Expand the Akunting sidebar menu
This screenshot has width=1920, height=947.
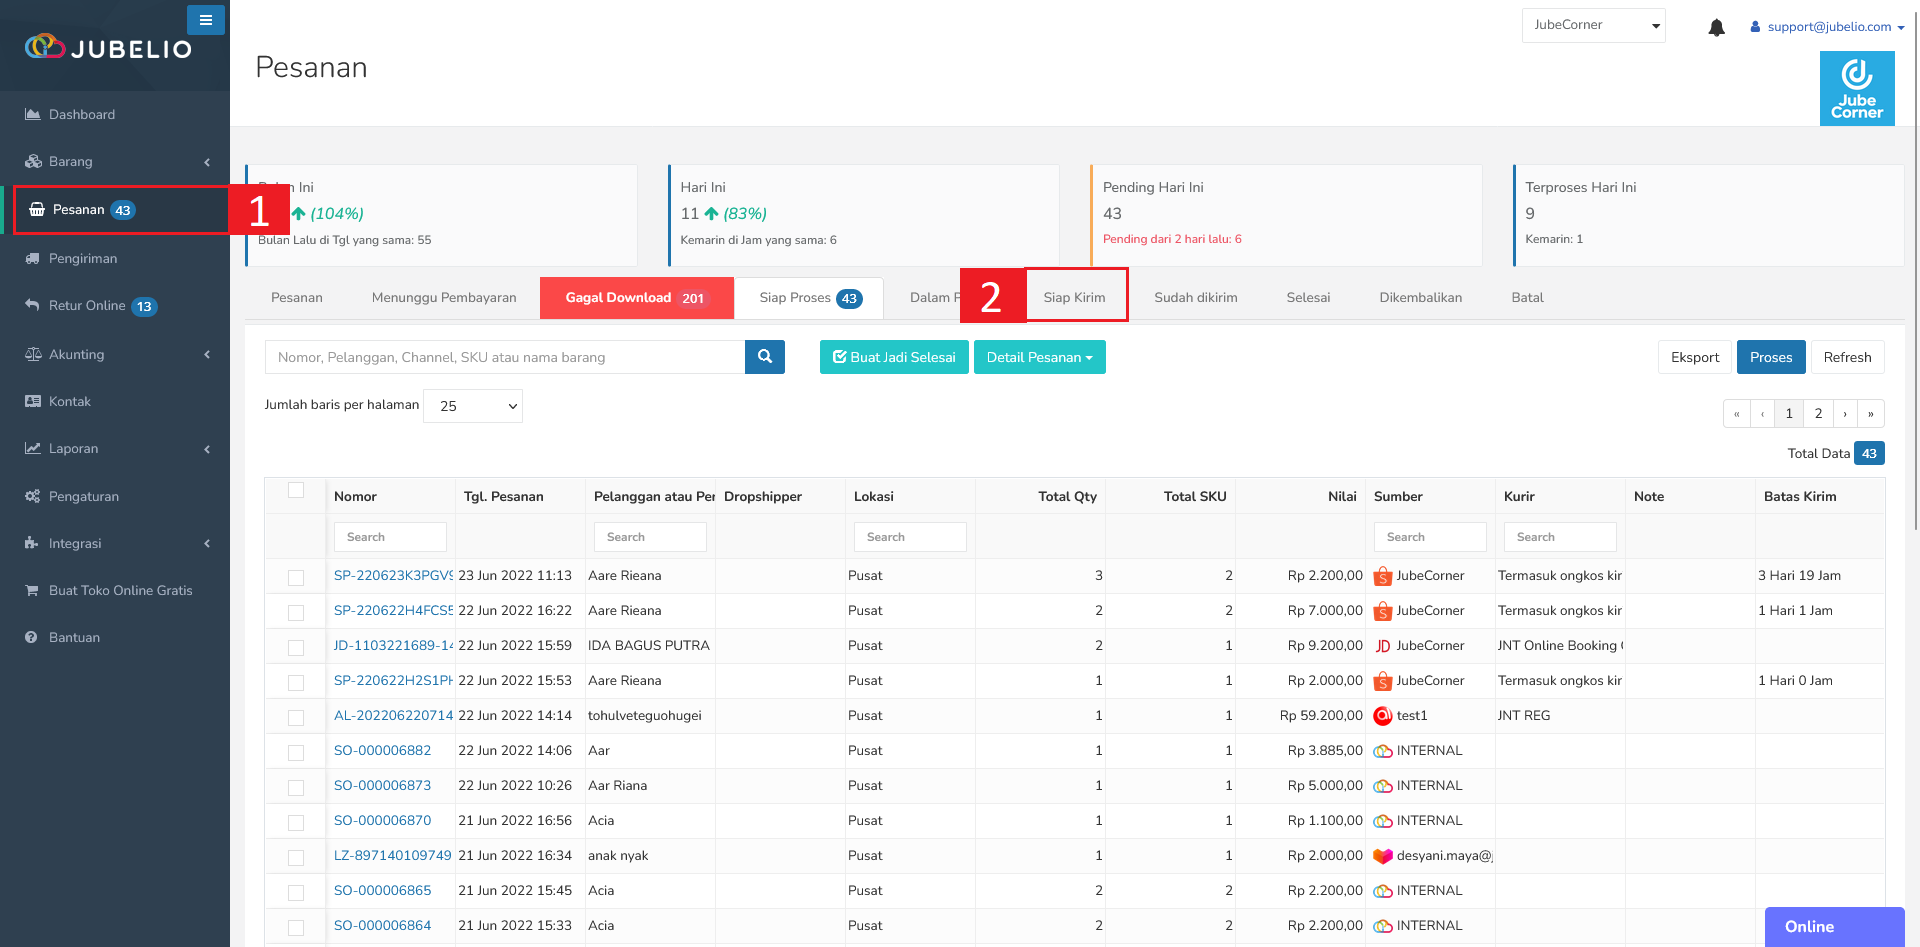coord(115,354)
